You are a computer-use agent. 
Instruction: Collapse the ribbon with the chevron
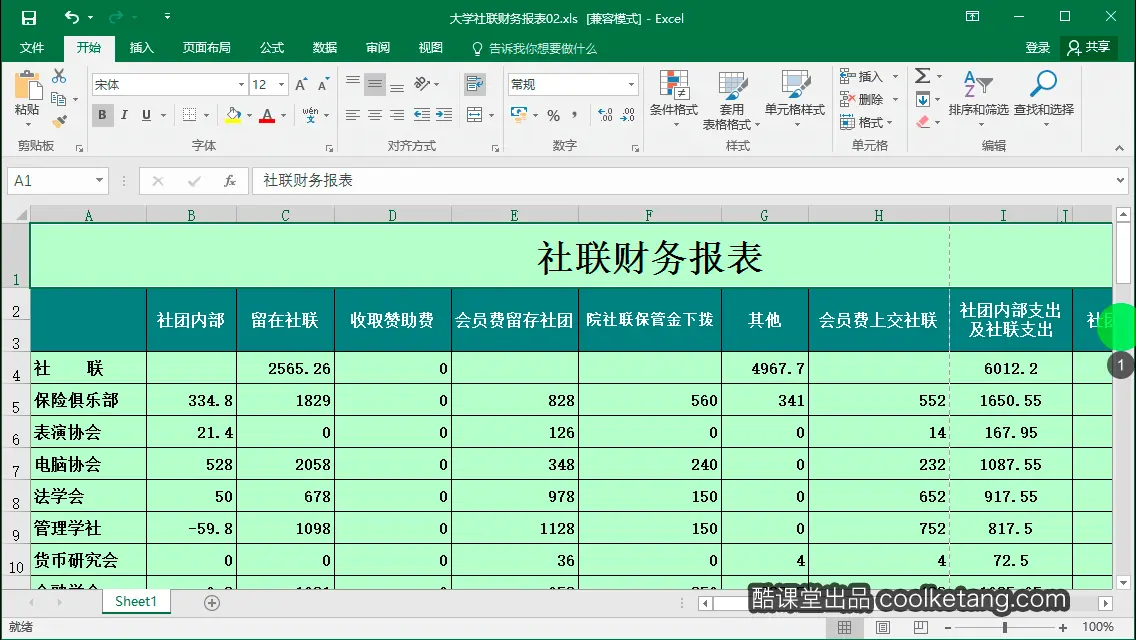(x=1119, y=148)
